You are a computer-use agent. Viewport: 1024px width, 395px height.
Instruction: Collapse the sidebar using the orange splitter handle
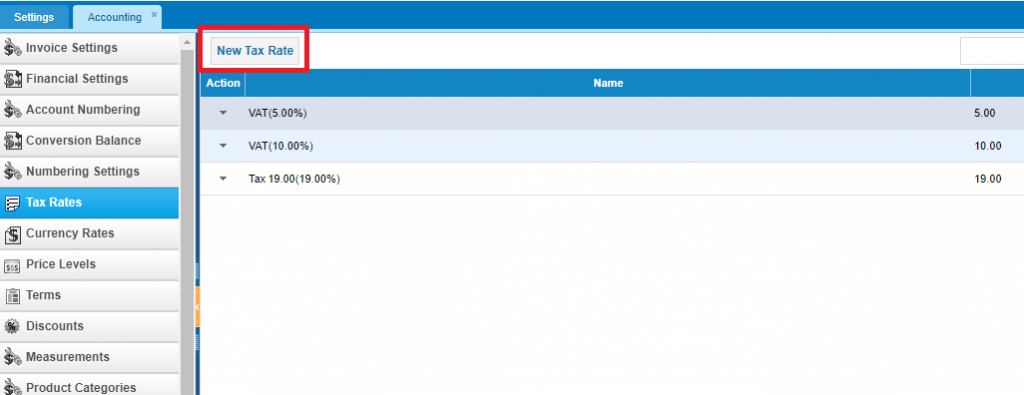point(197,306)
